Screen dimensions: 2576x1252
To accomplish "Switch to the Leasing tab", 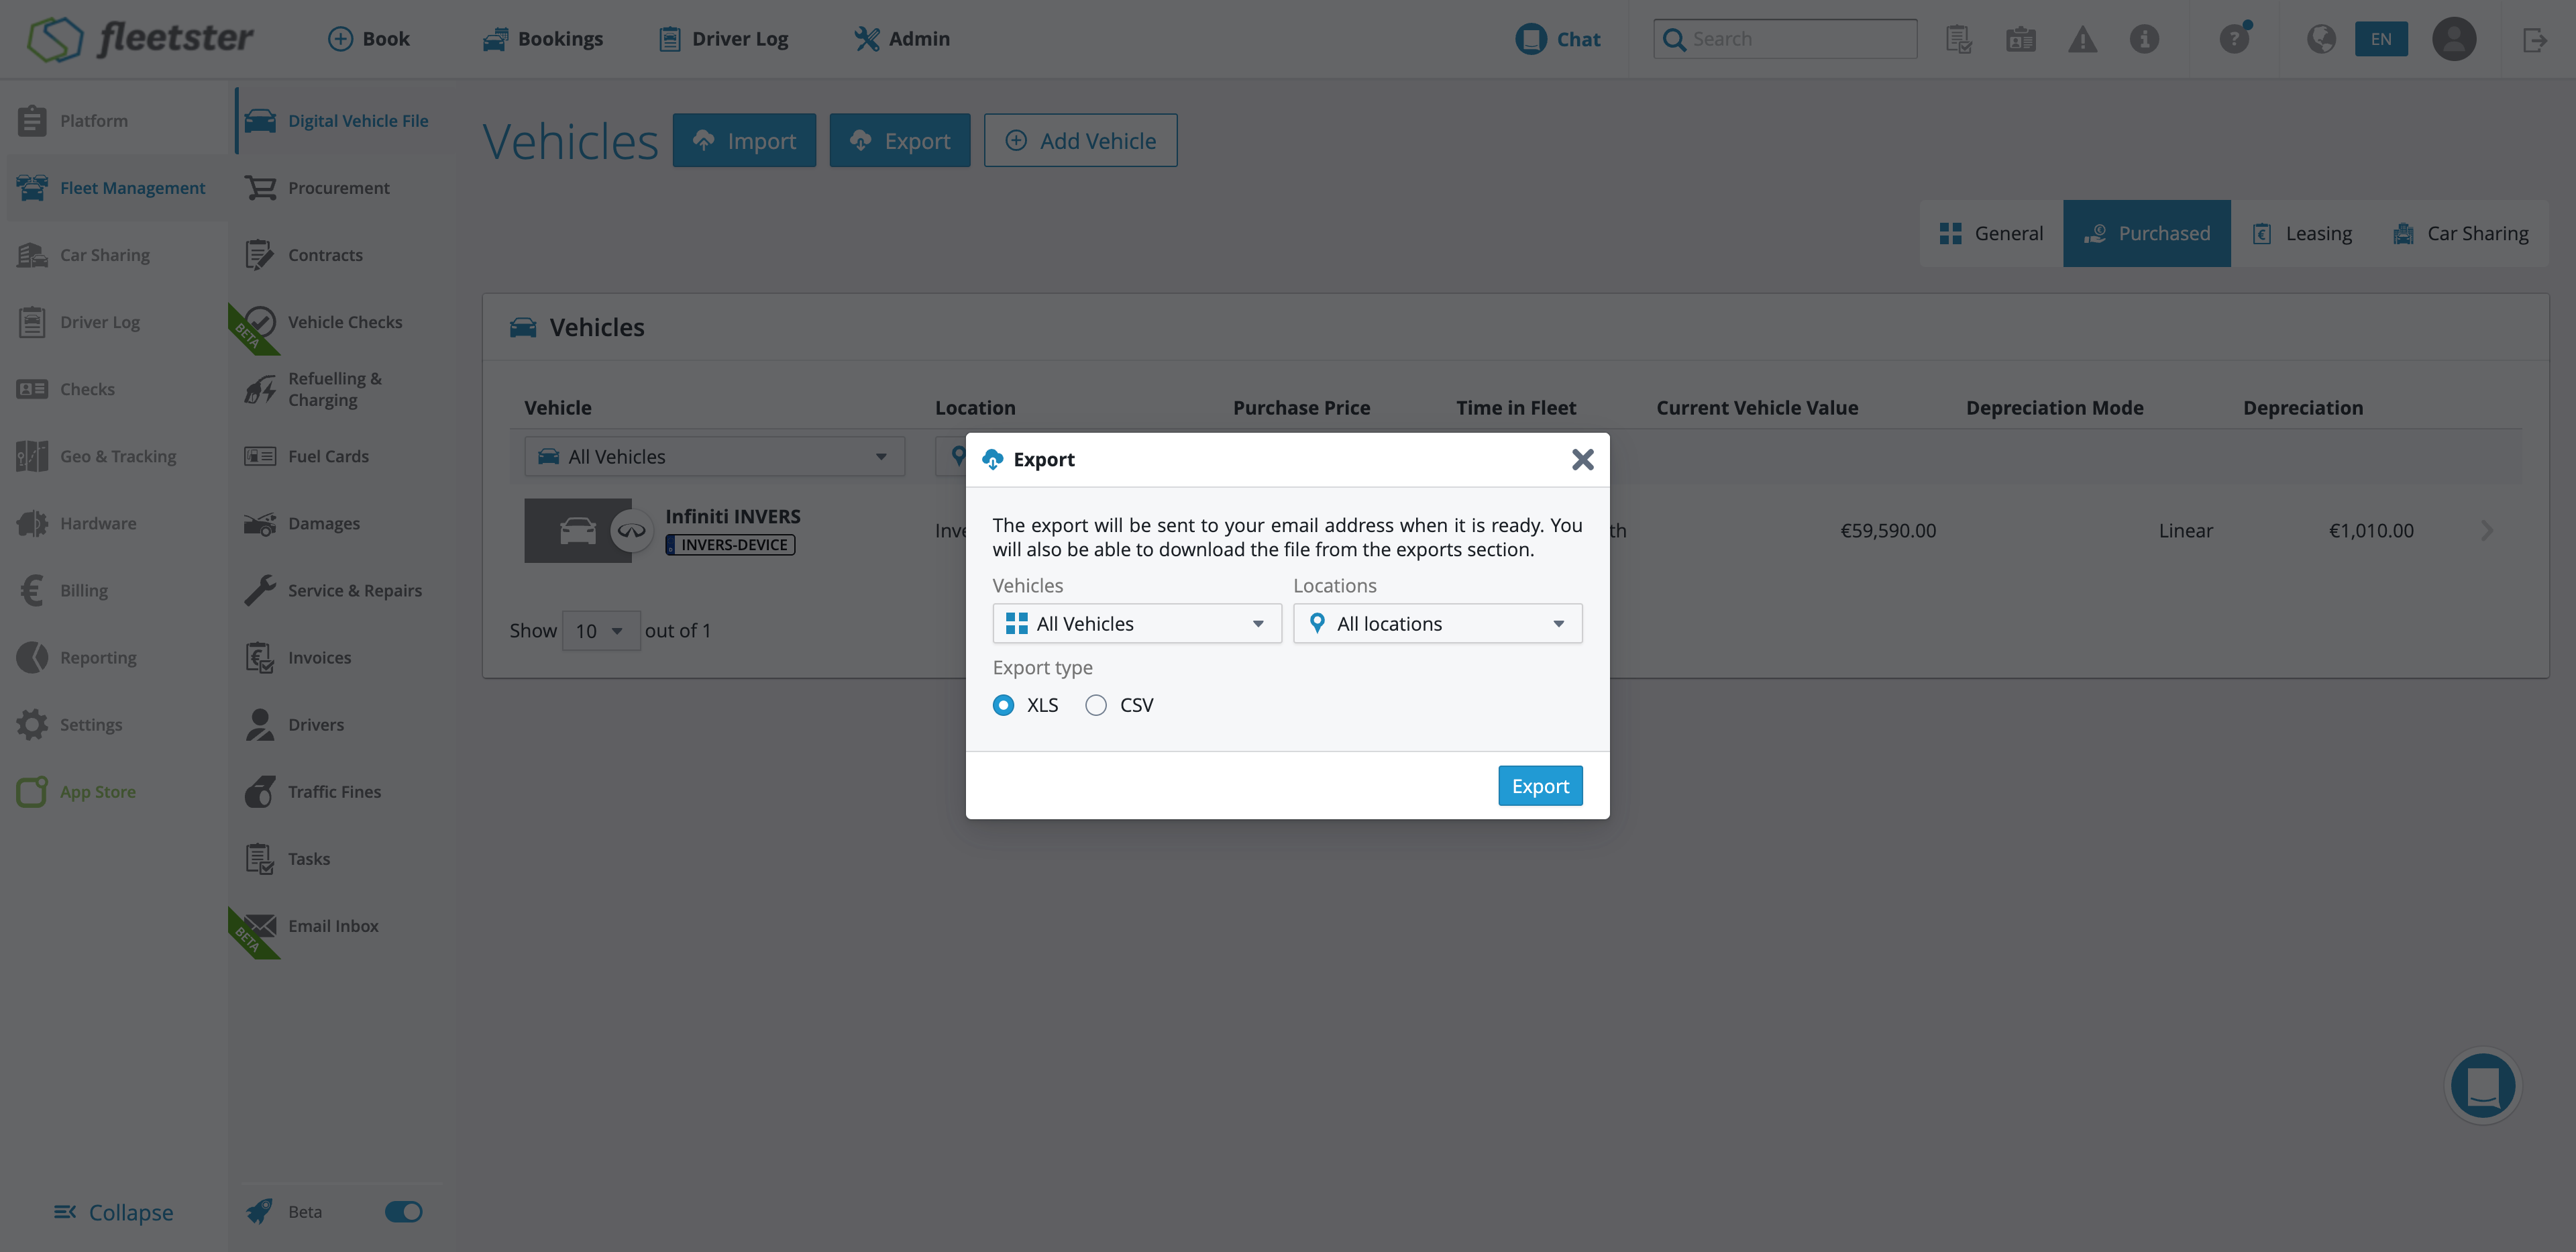I will 2301,233.
